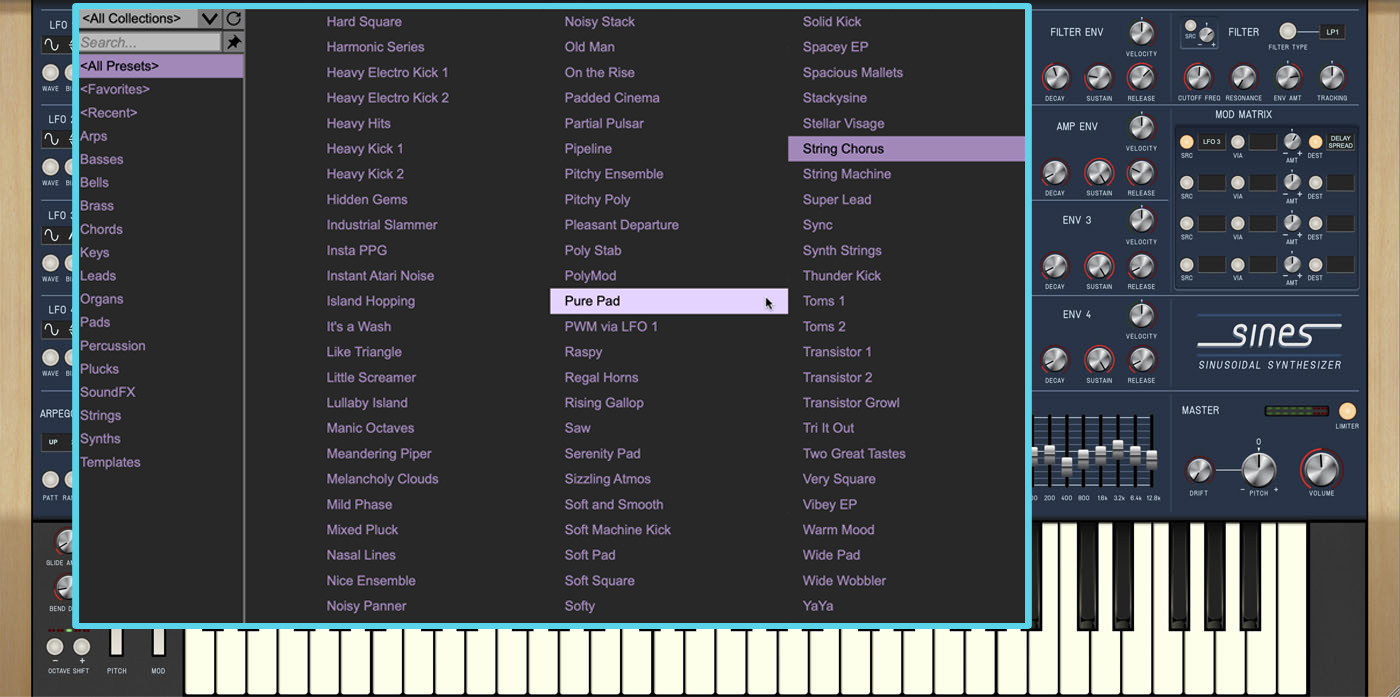Click the refresh presets icon
The image size is (1400, 697).
[233, 18]
